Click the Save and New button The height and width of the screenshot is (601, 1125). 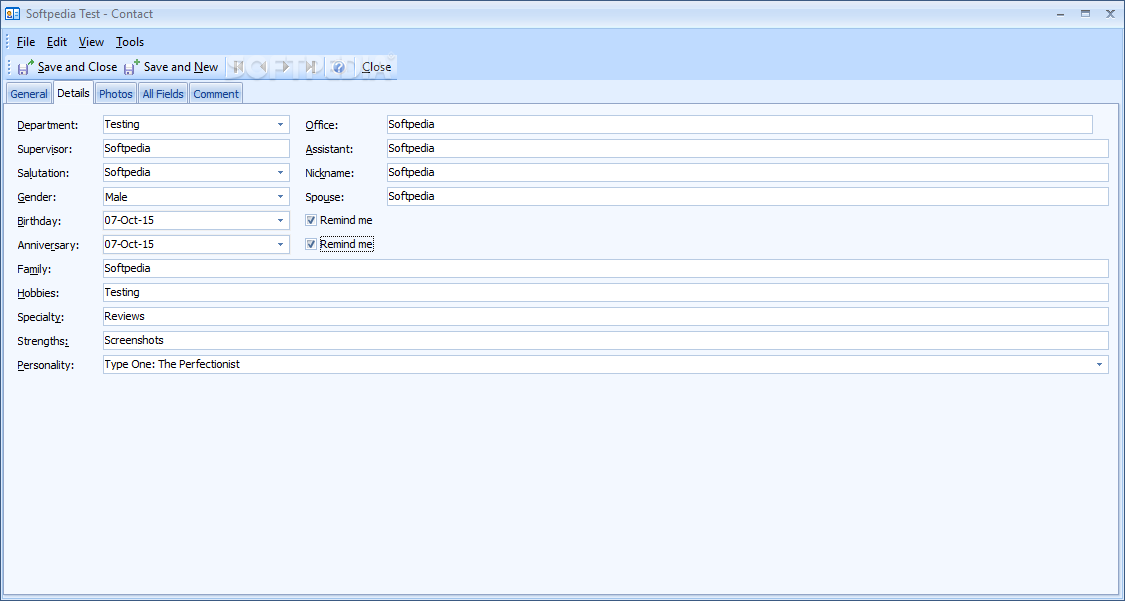[x=171, y=67]
